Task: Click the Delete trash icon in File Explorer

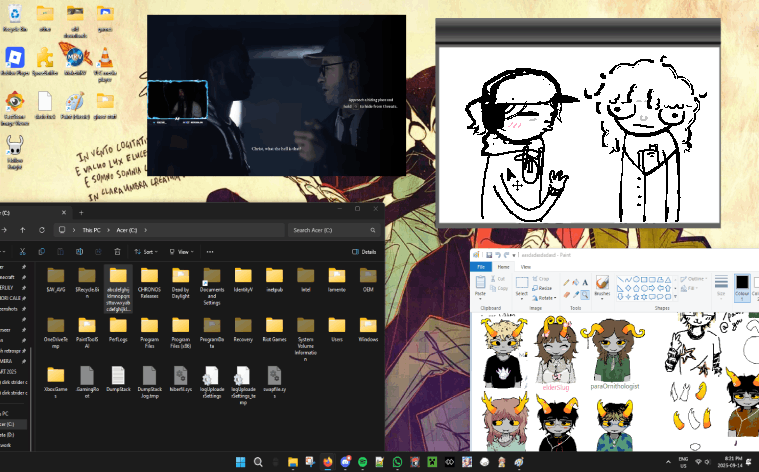Action: [x=117, y=252]
